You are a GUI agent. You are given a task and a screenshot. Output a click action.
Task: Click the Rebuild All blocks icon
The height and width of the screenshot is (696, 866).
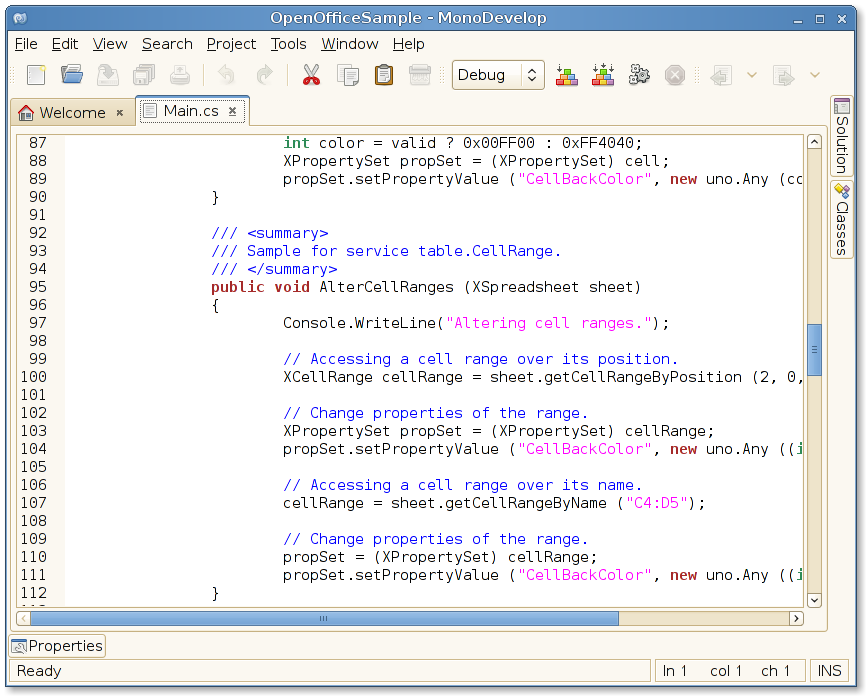point(603,75)
